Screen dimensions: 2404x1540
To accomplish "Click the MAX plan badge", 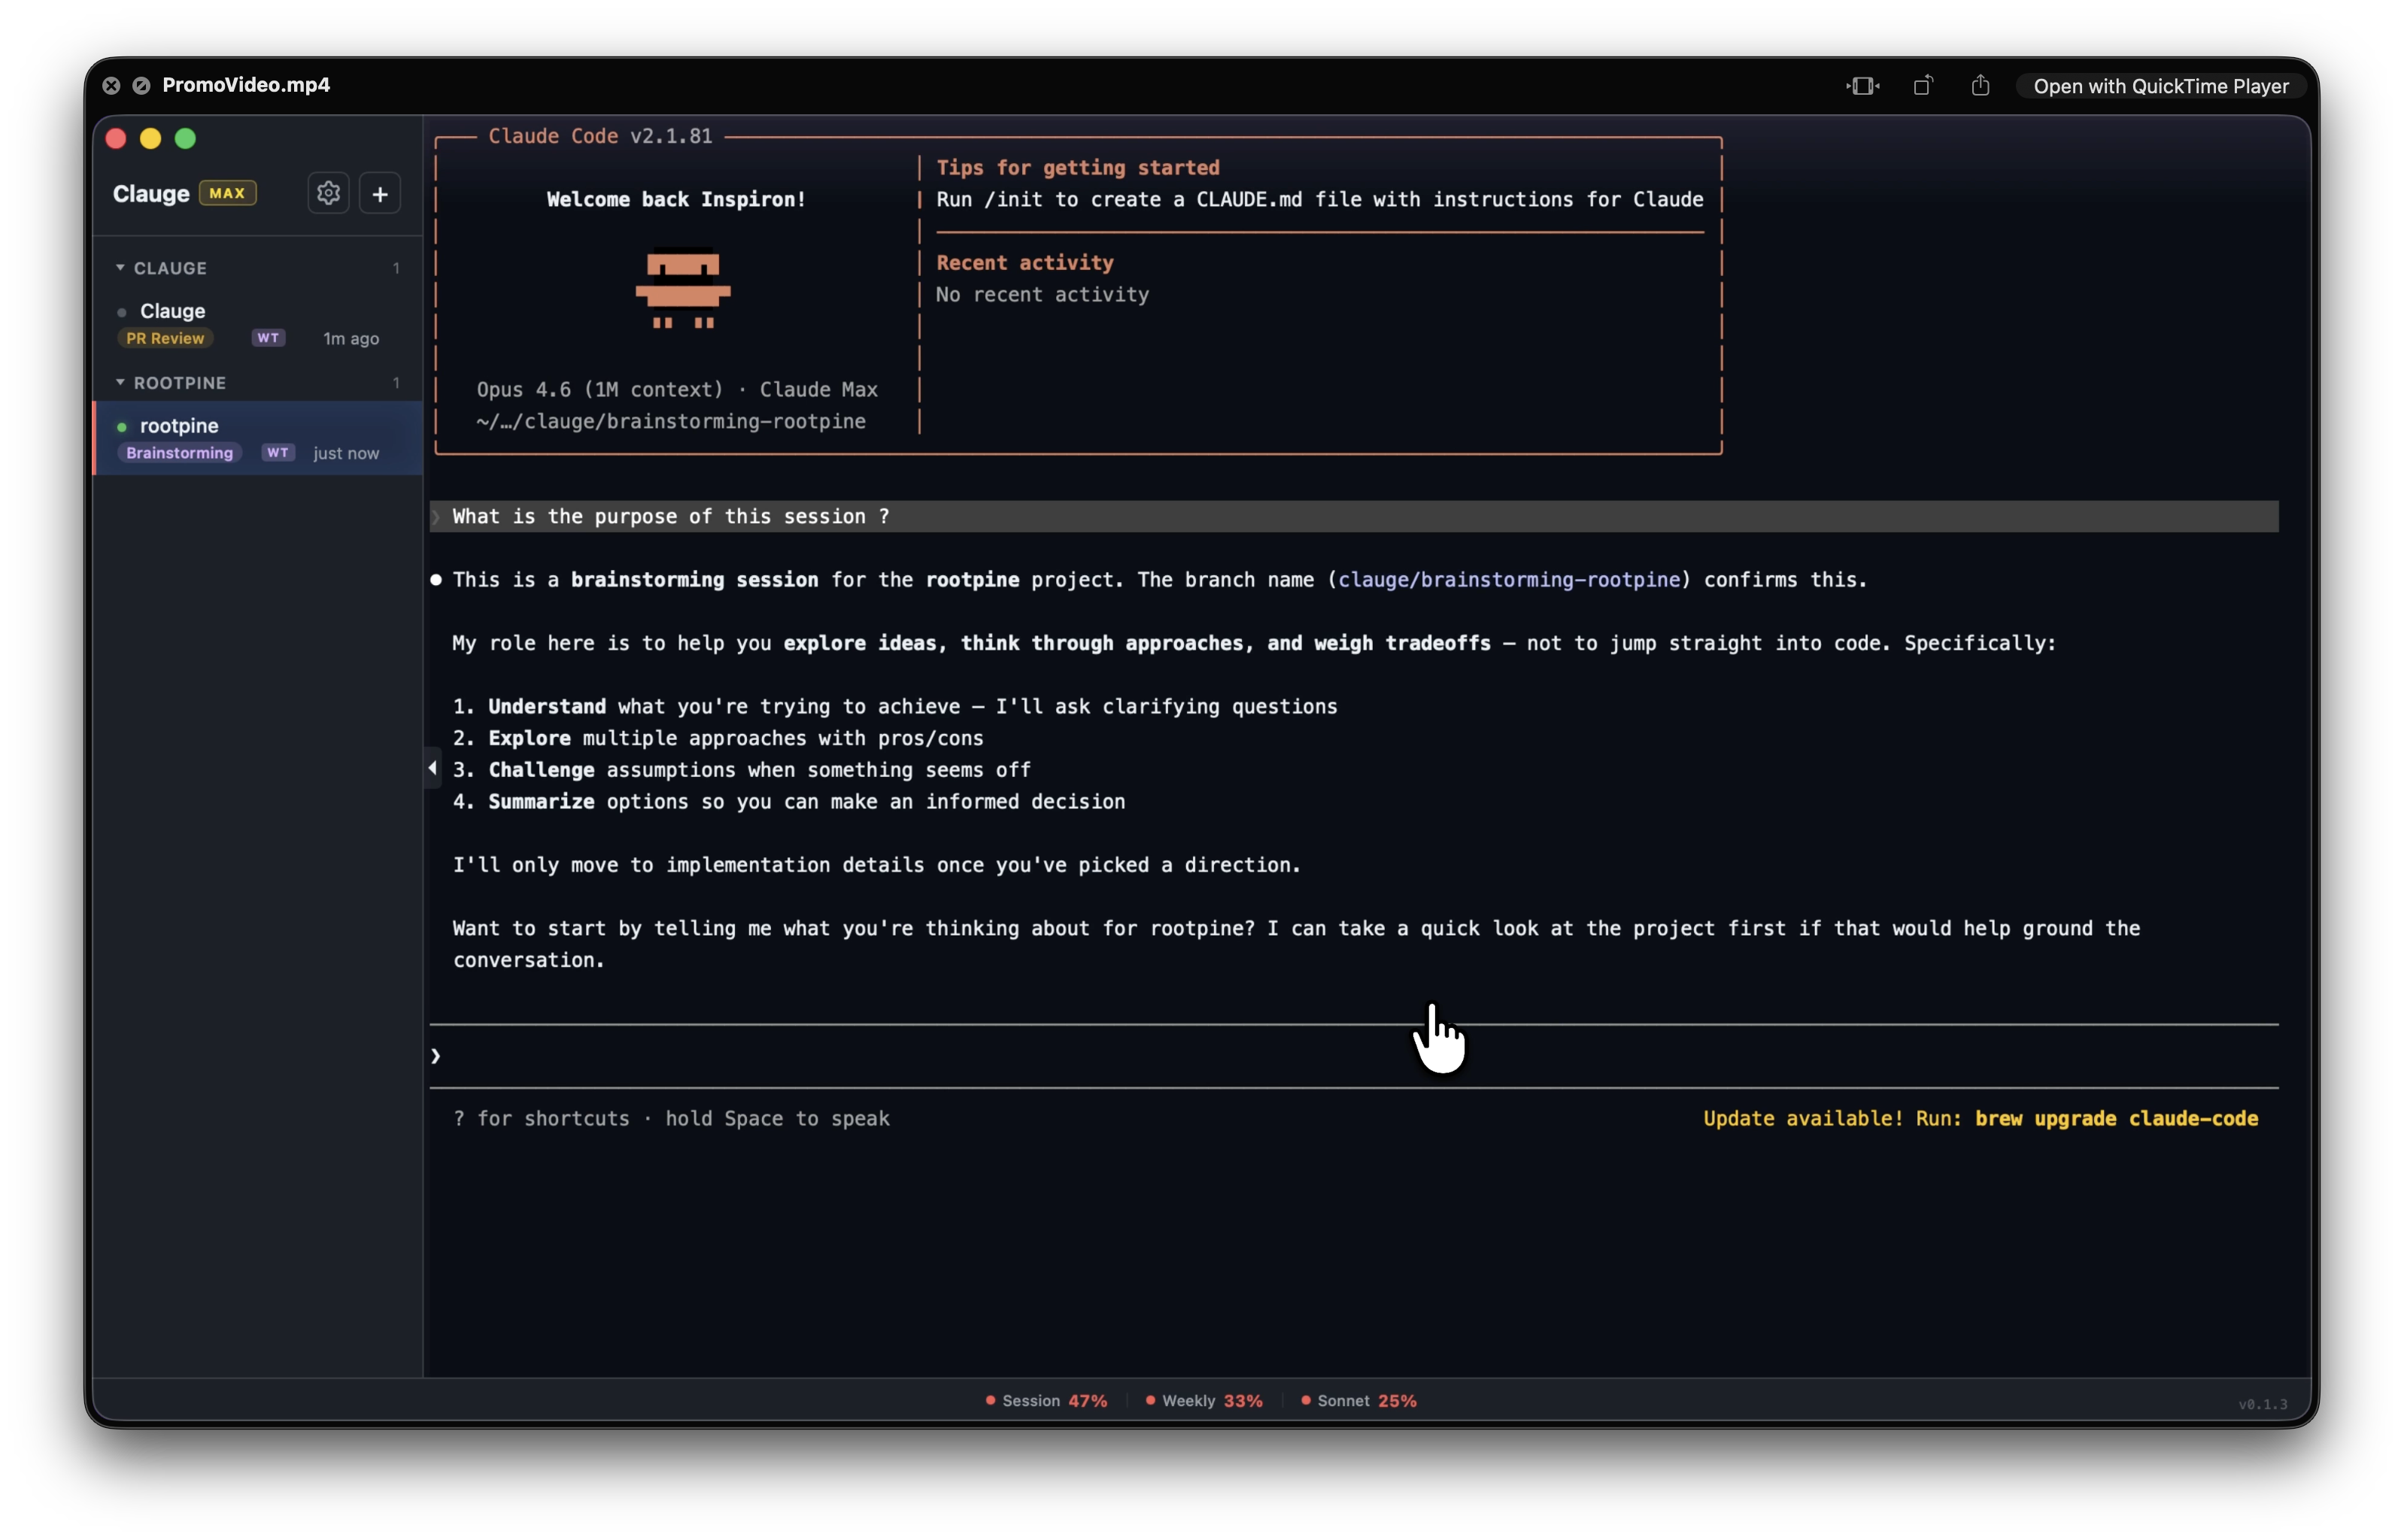I will coord(227,193).
